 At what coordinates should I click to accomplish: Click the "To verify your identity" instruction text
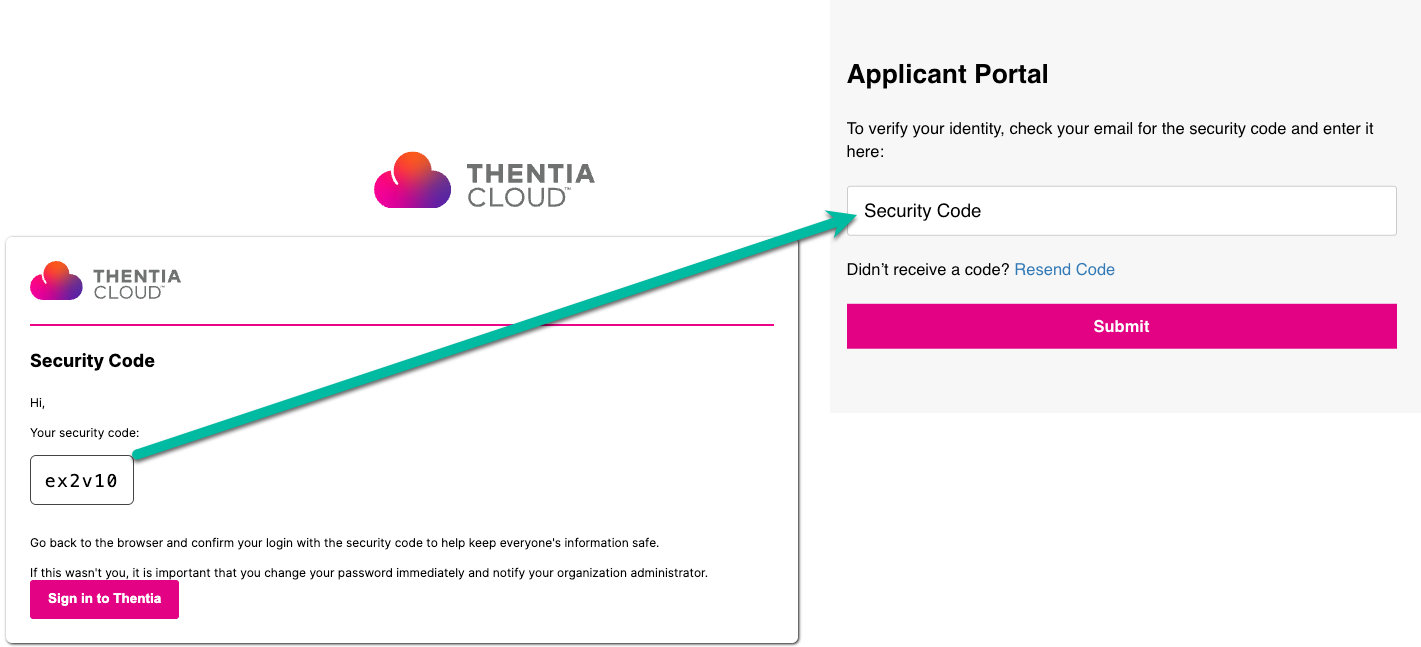[x=1110, y=140]
